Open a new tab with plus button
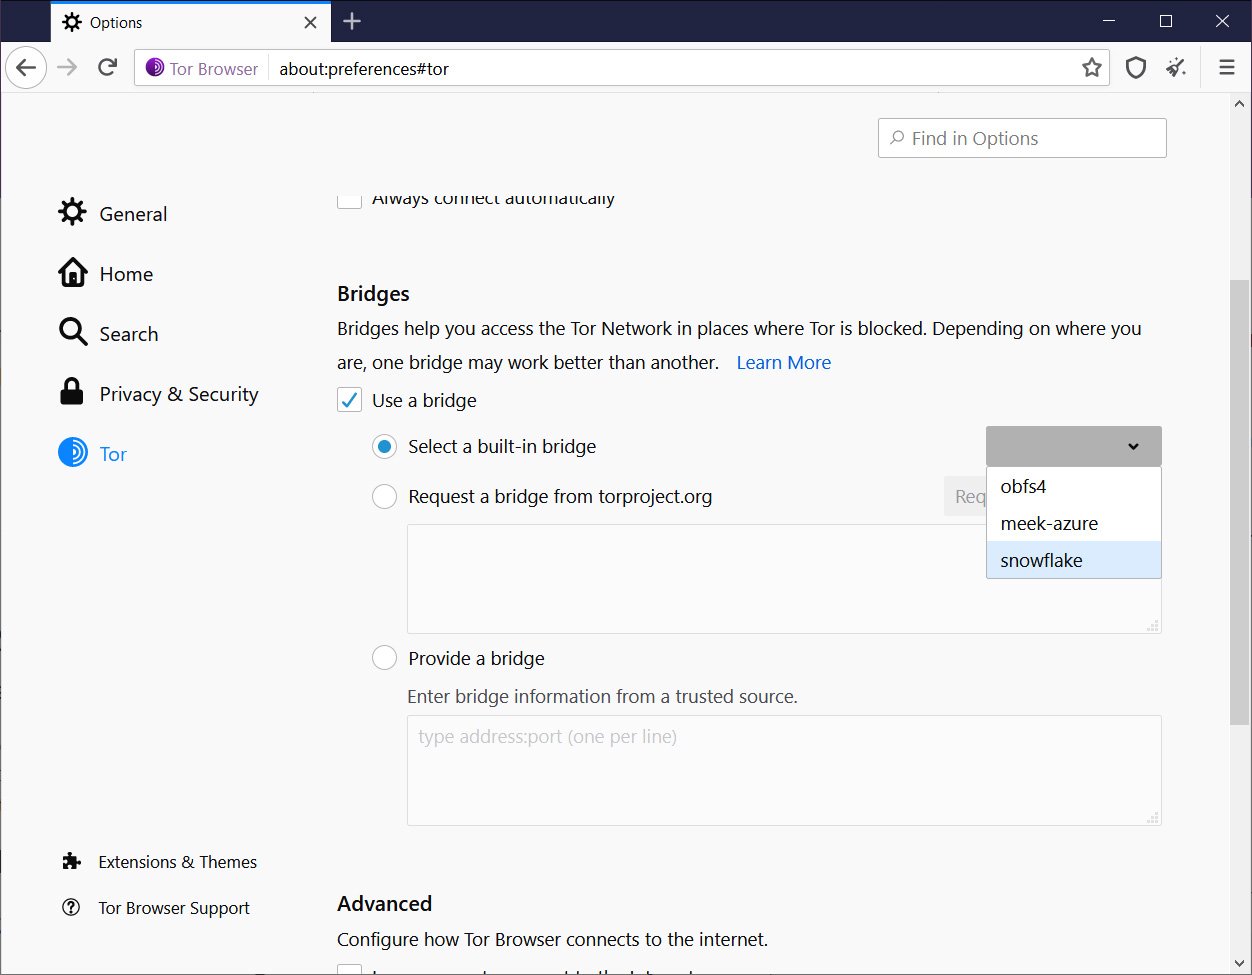 pyautogui.click(x=351, y=21)
